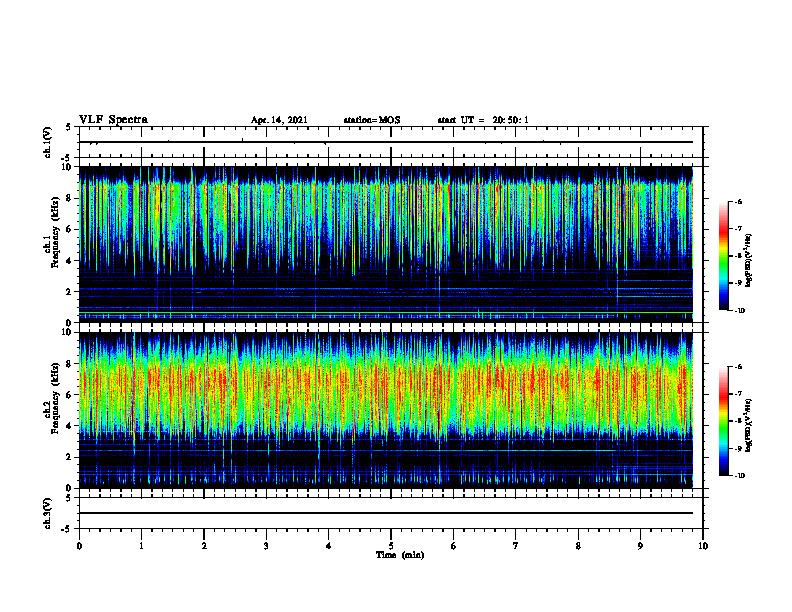Click inside the ch.2 spectrogram panel
792x612 pixels.
pyautogui.click(x=386, y=410)
